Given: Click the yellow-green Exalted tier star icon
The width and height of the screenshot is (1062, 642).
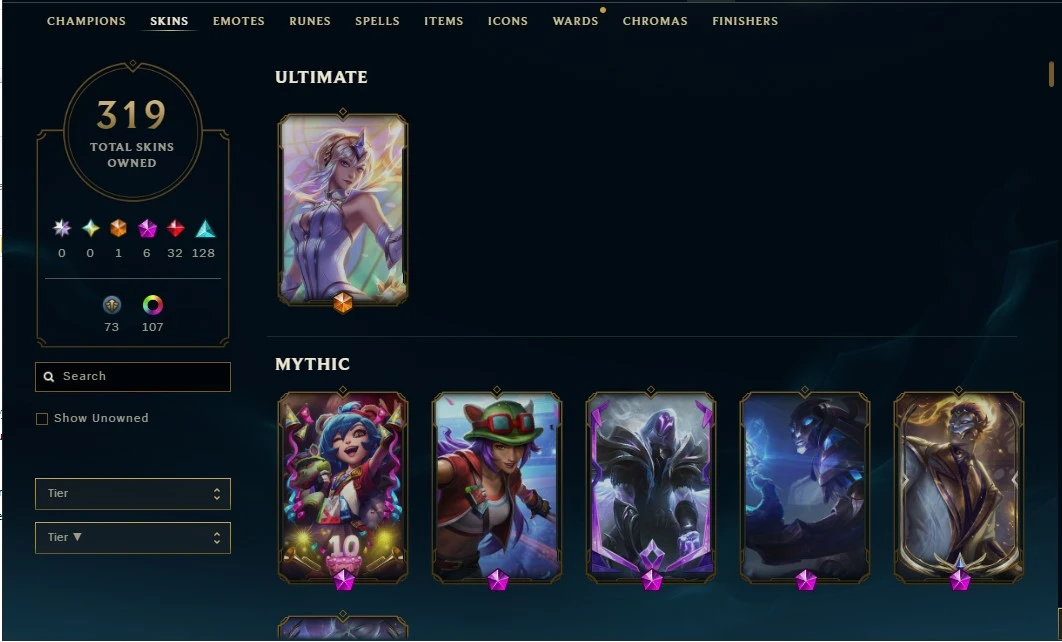Looking at the screenshot, I should [x=90, y=229].
